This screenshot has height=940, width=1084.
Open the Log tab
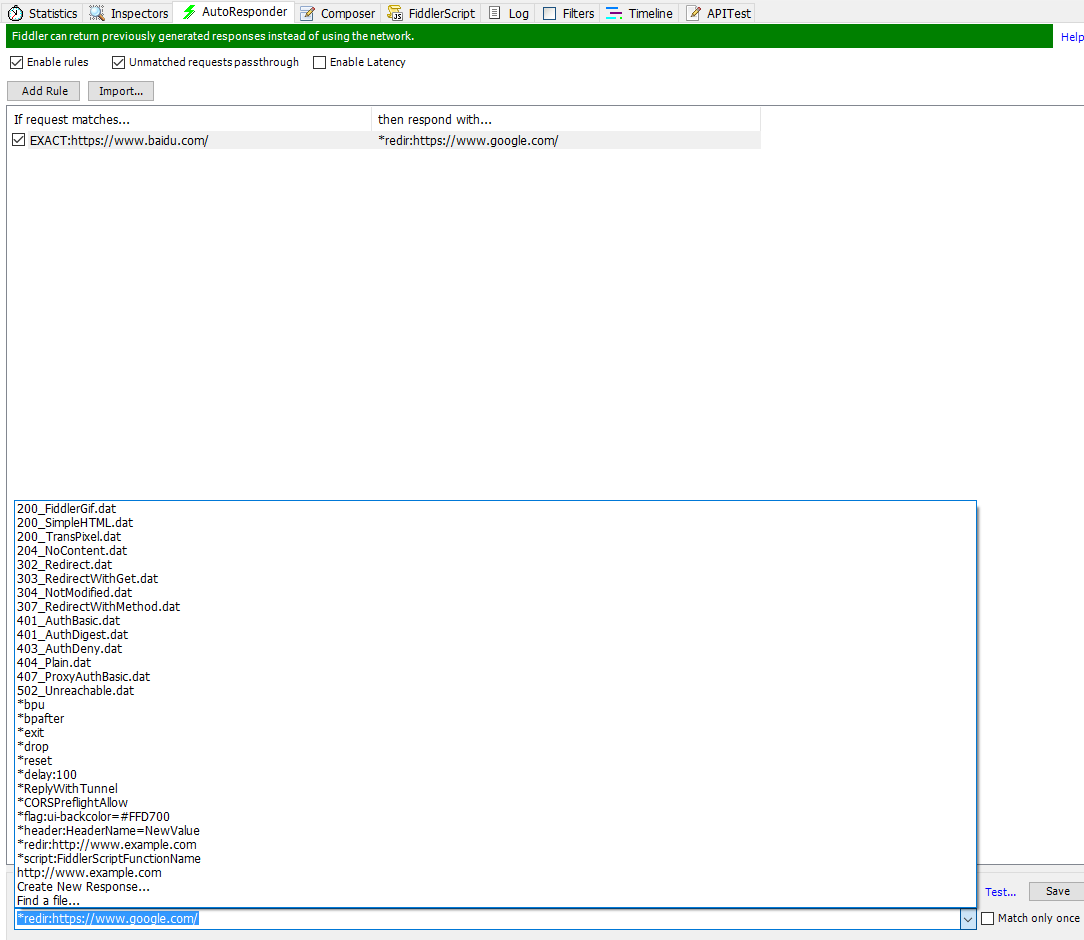(x=510, y=13)
